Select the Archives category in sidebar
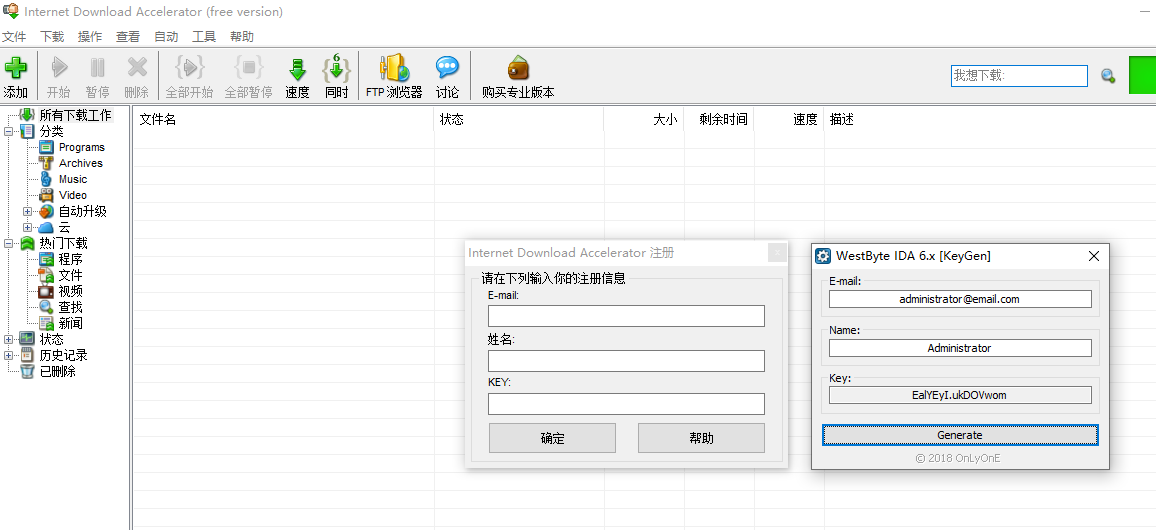1156x530 pixels. click(x=80, y=163)
